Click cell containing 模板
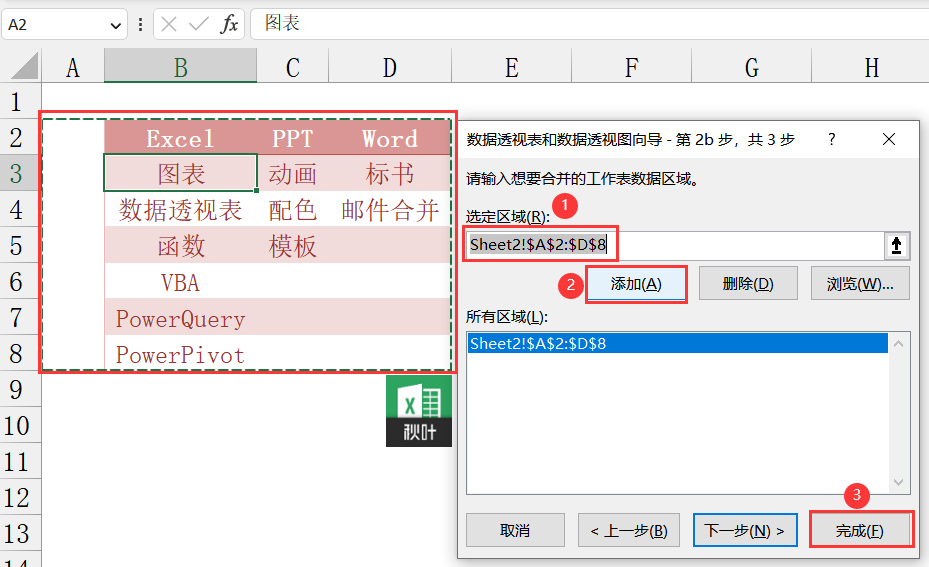Viewport: 929px width, 567px height. pyautogui.click(x=293, y=245)
